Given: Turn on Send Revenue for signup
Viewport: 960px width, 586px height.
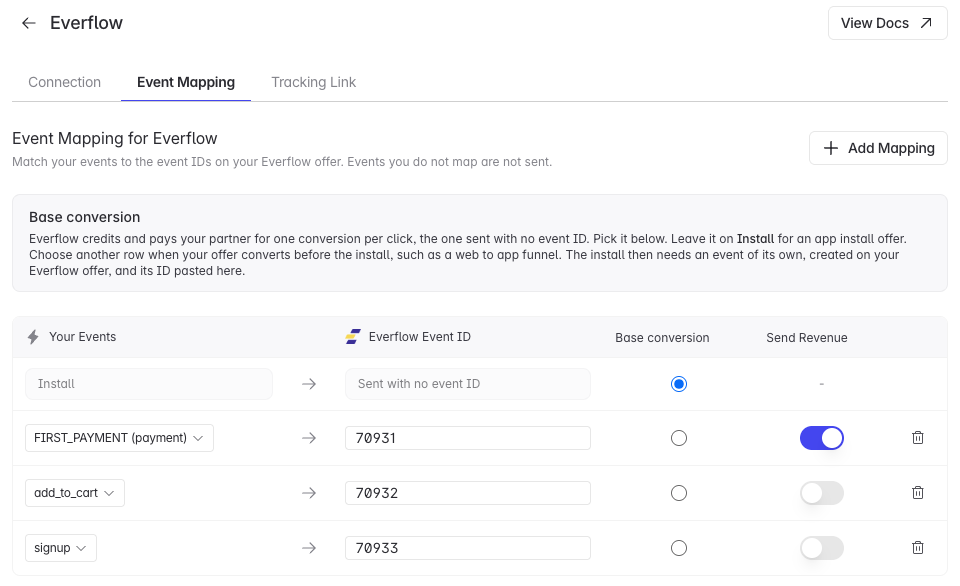Looking at the screenshot, I should click(822, 548).
